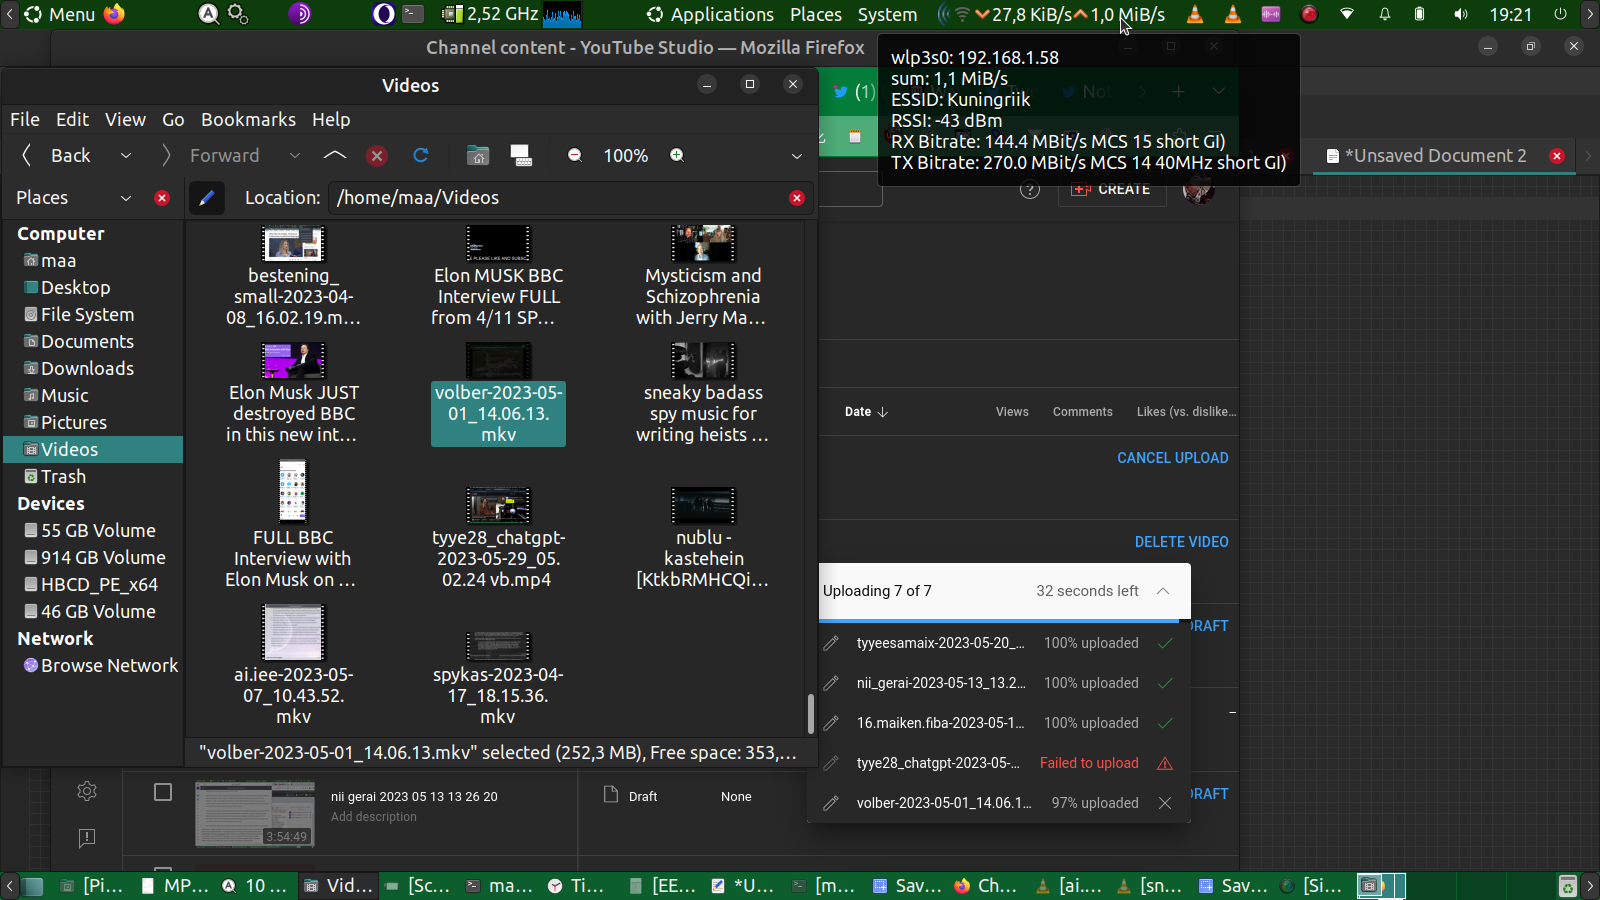The image size is (1600, 900).
Task: Open the System menu in top panel
Action: (887, 14)
